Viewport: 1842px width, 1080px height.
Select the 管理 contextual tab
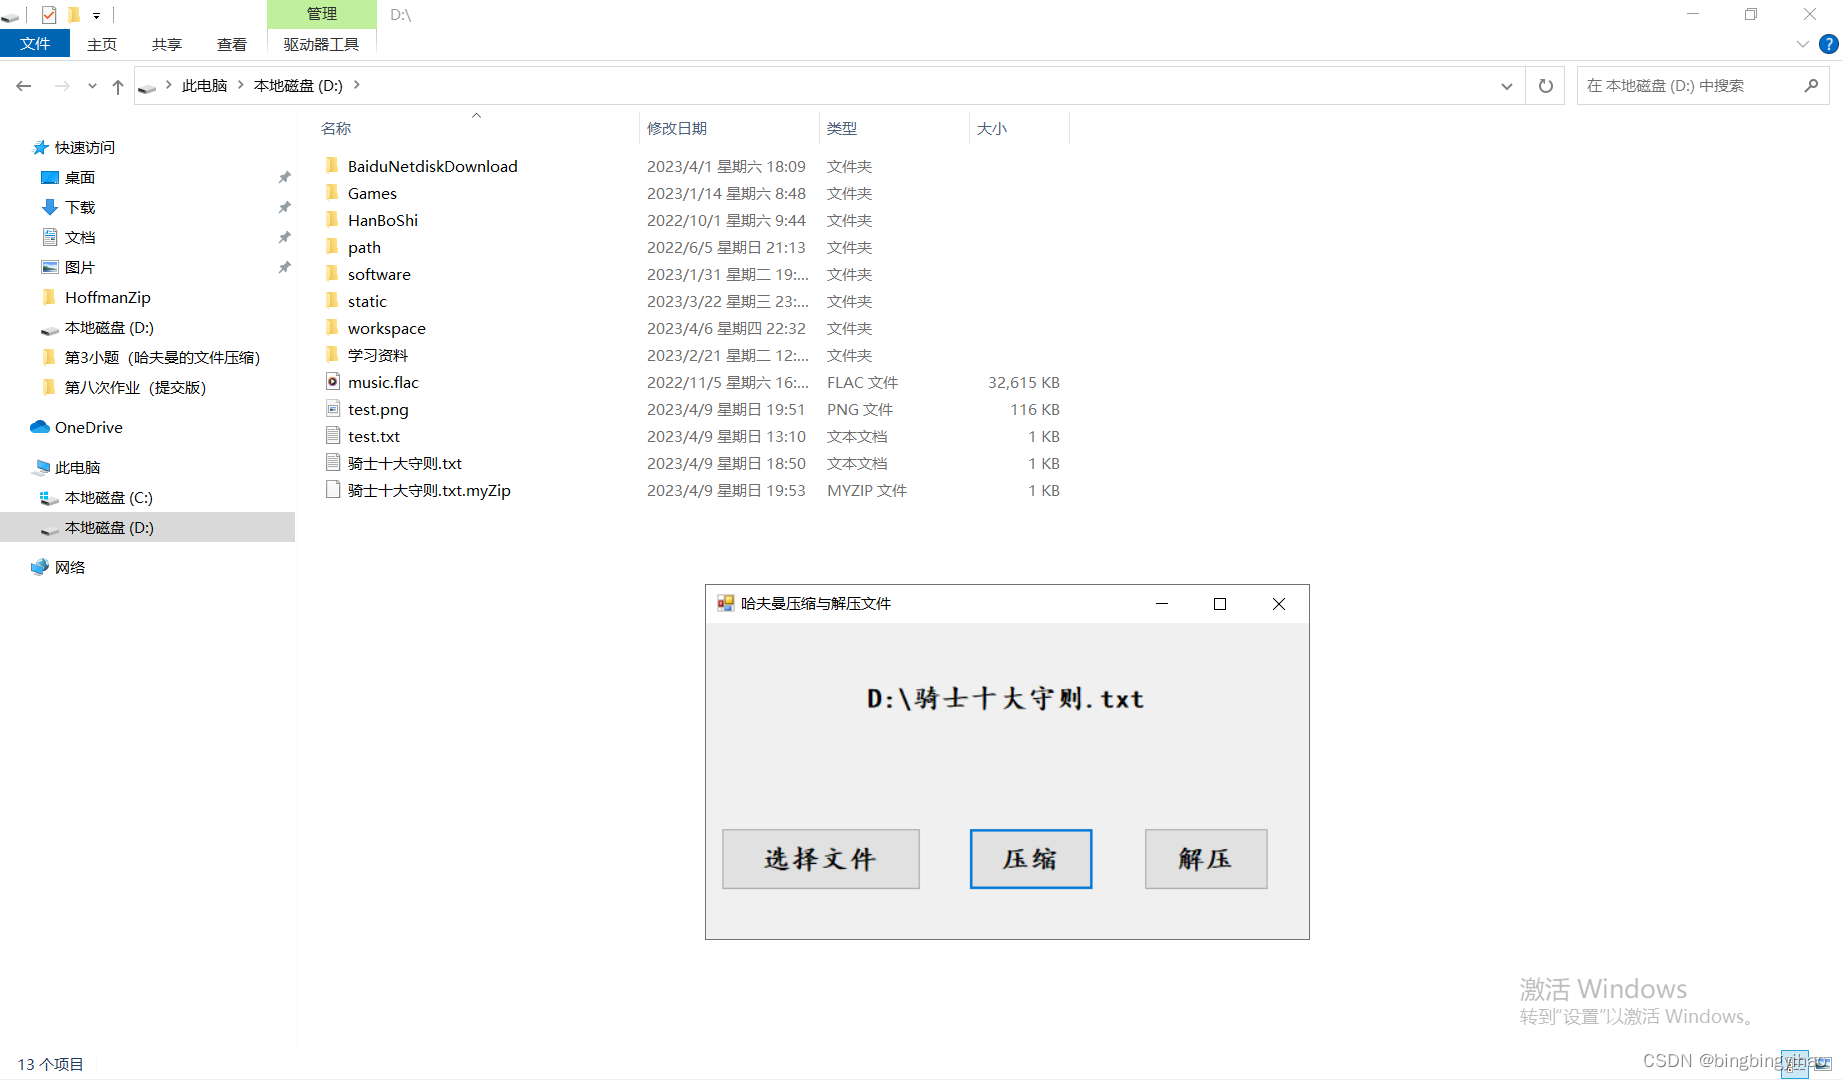click(x=321, y=14)
